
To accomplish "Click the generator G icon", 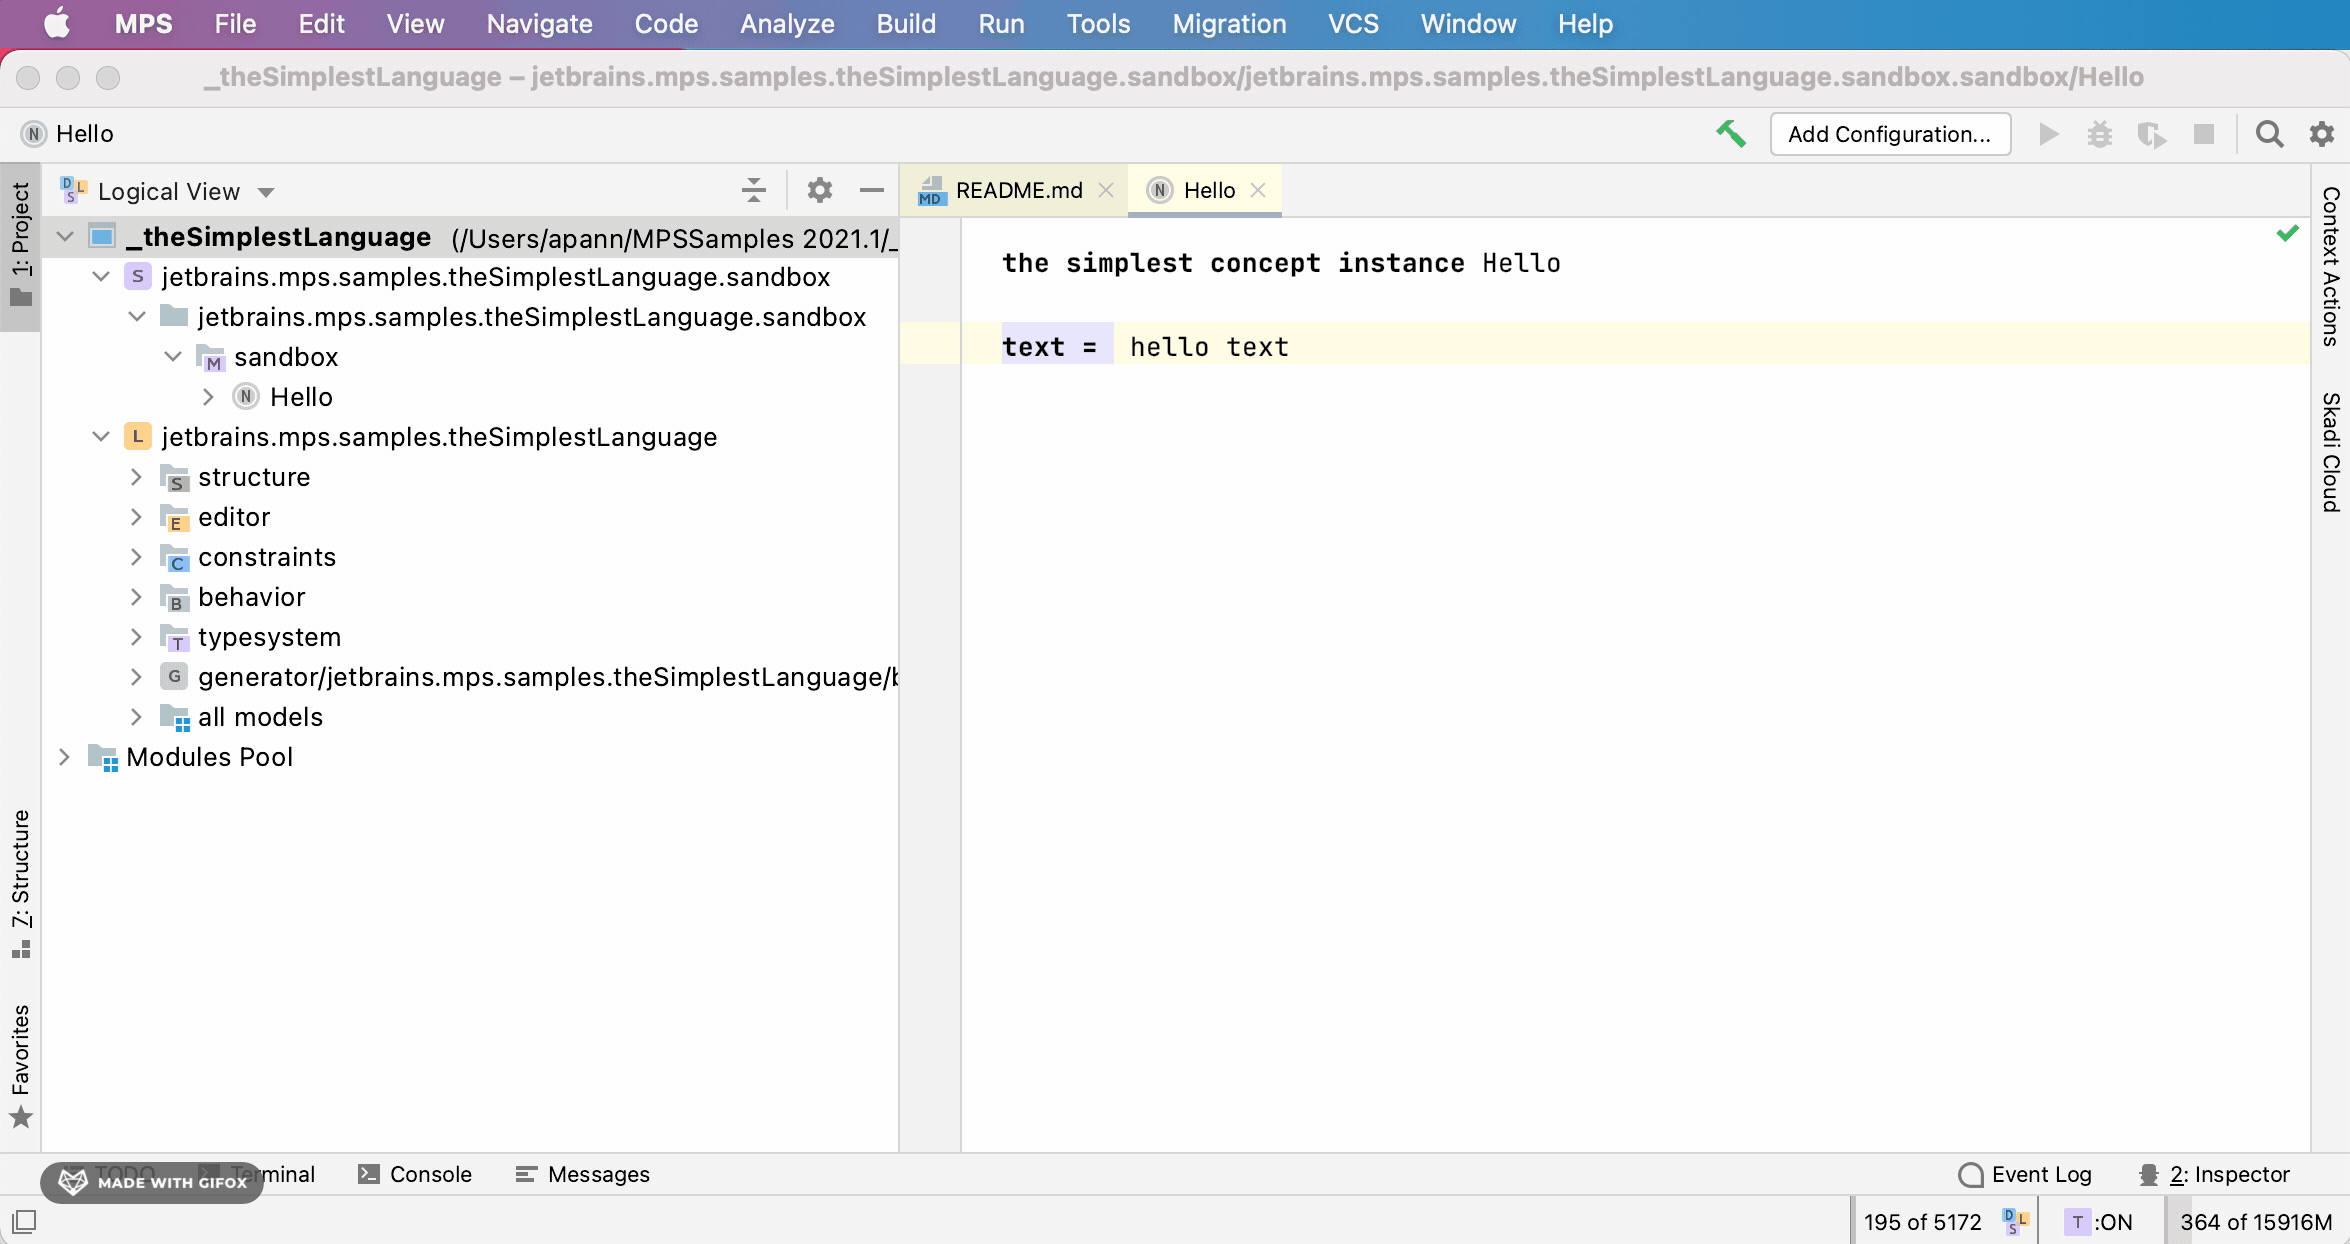I will [x=174, y=677].
